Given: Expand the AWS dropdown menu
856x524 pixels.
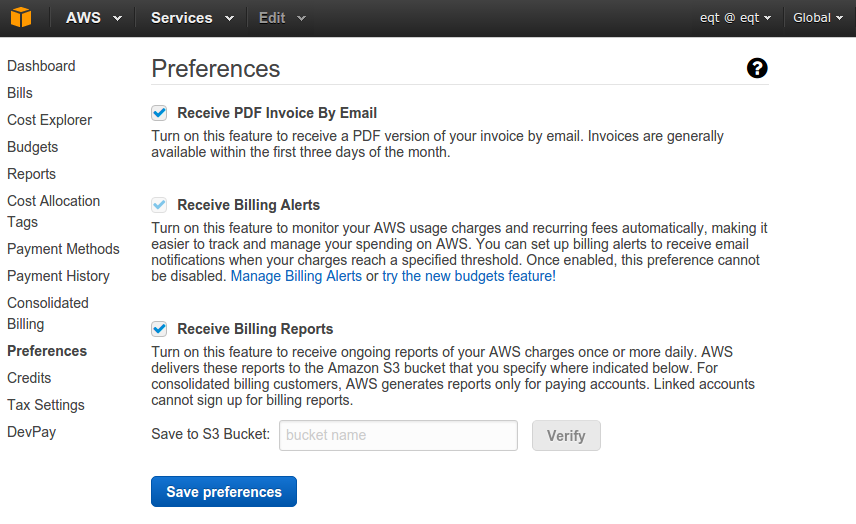Looking at the screenshot, I should pyautogui.click(x=94, y=18).
